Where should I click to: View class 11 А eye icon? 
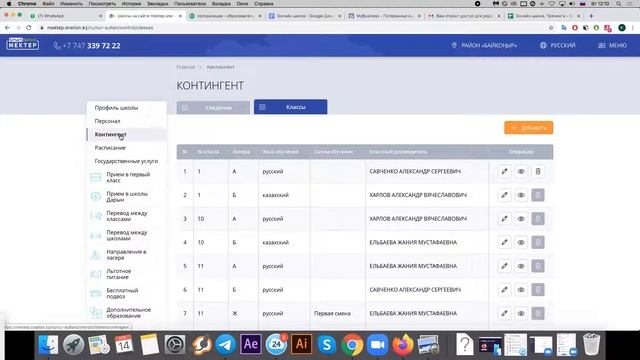click(521, 266)
